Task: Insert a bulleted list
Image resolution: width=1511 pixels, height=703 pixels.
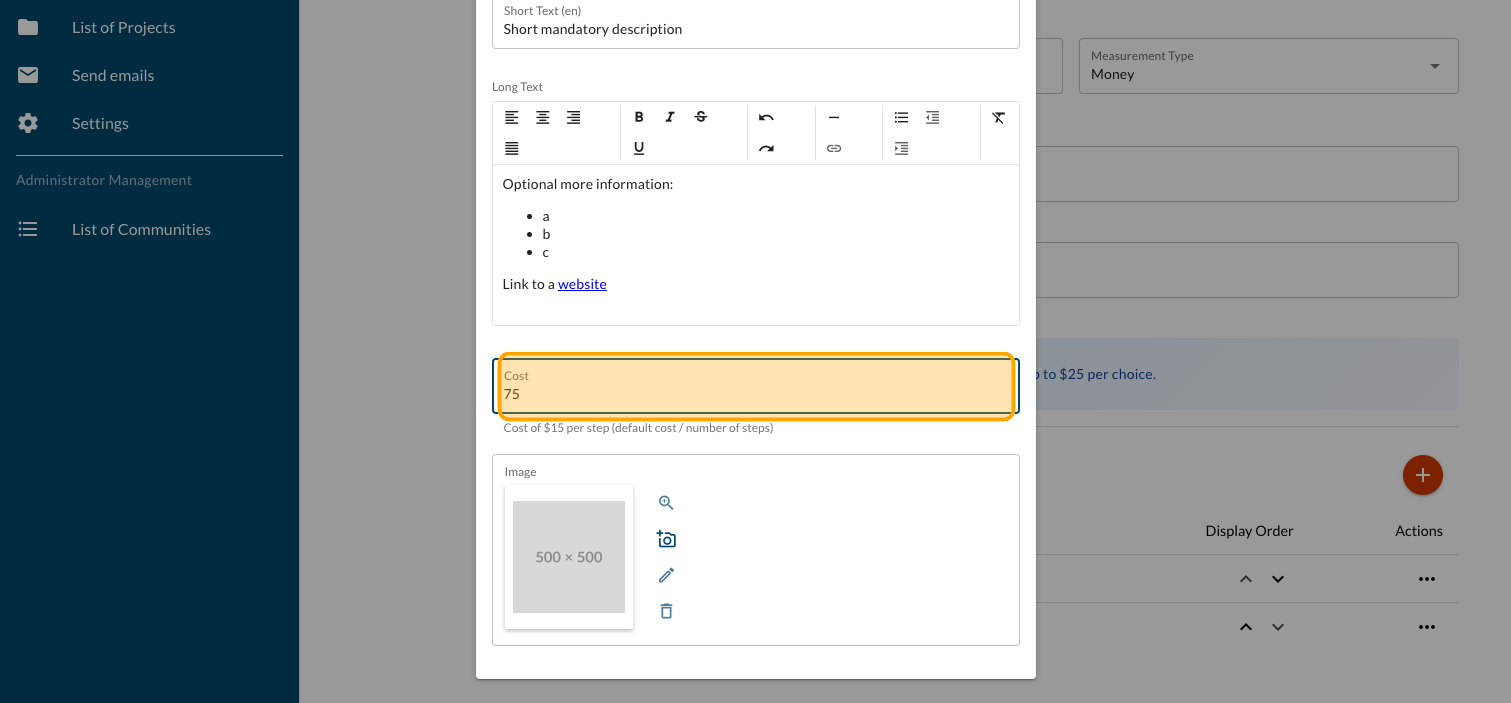Action: click(901, 117)
